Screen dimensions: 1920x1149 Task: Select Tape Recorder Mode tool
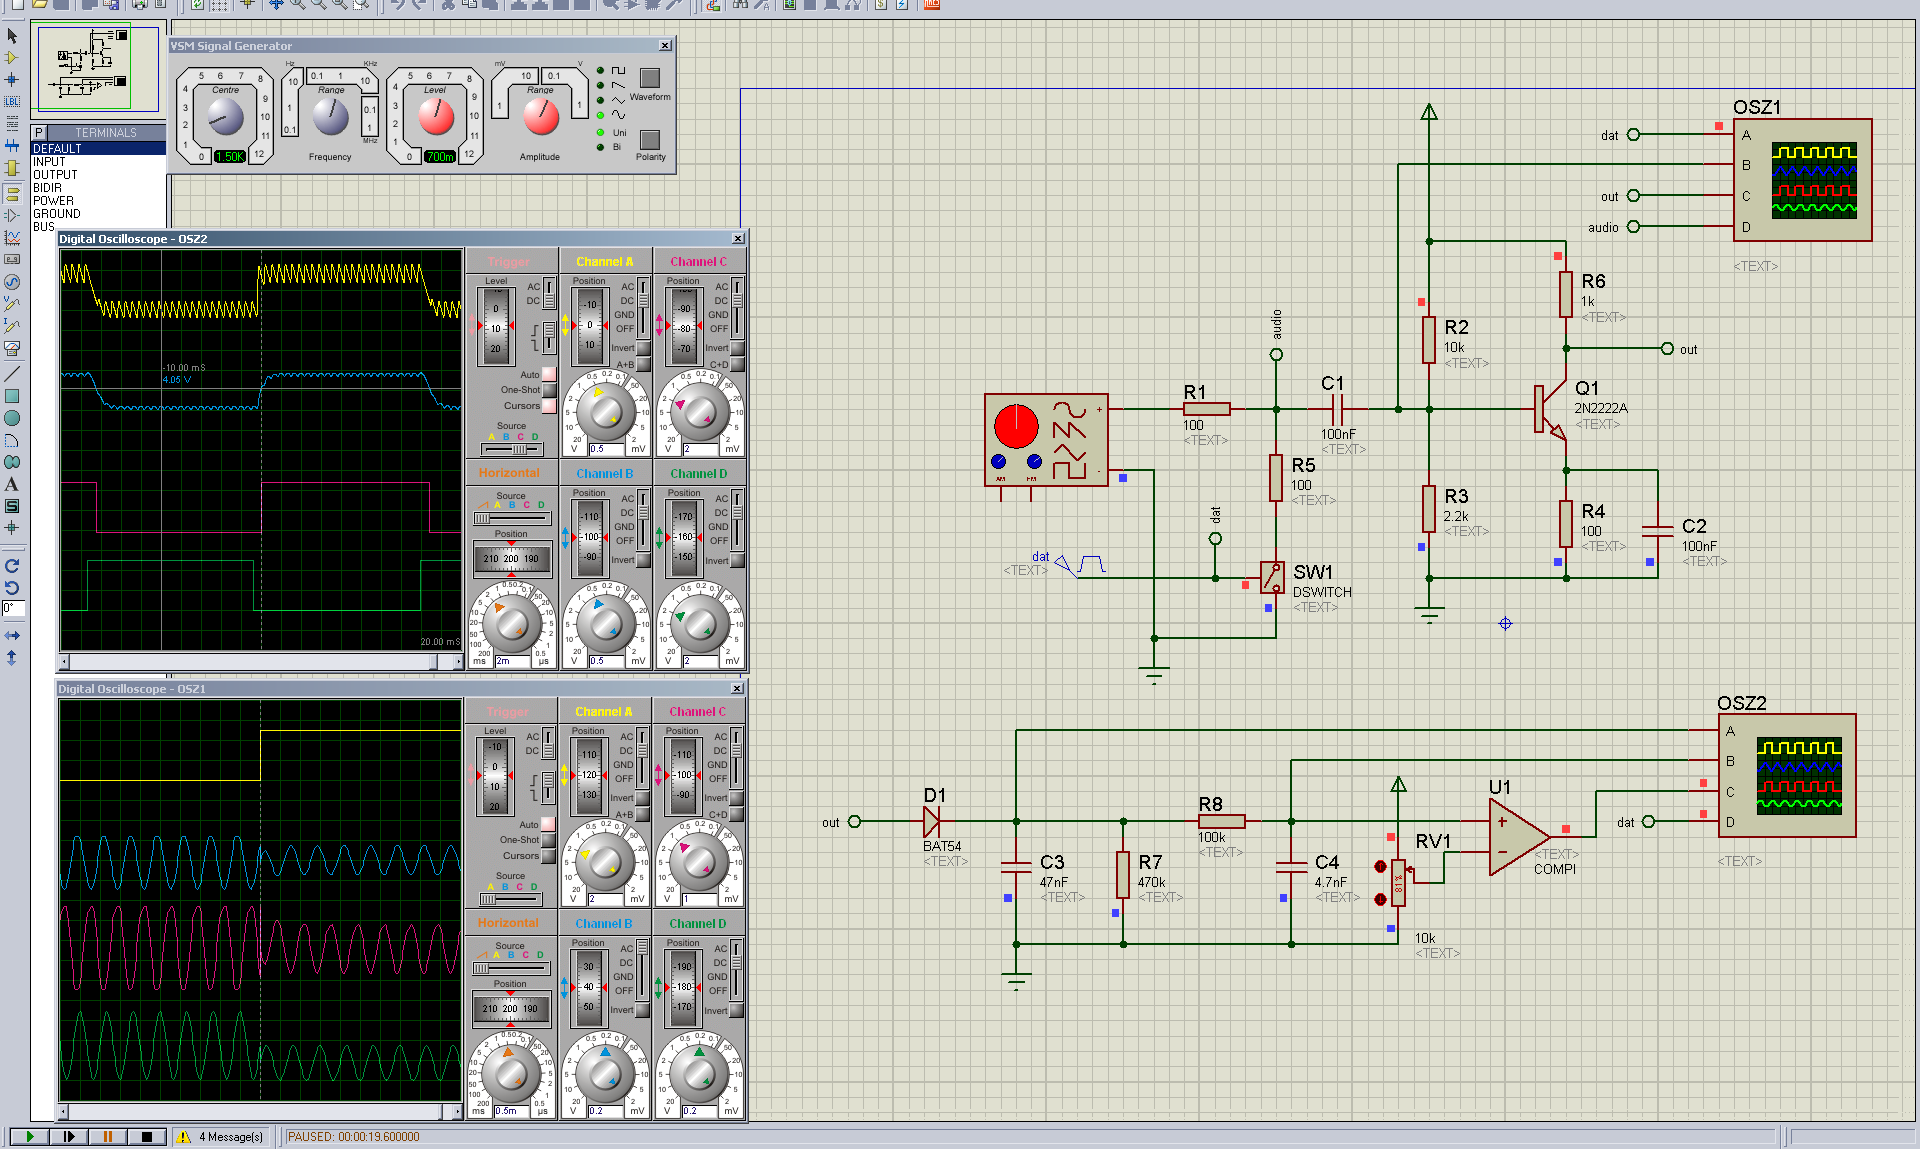click(x=12, y=259)
